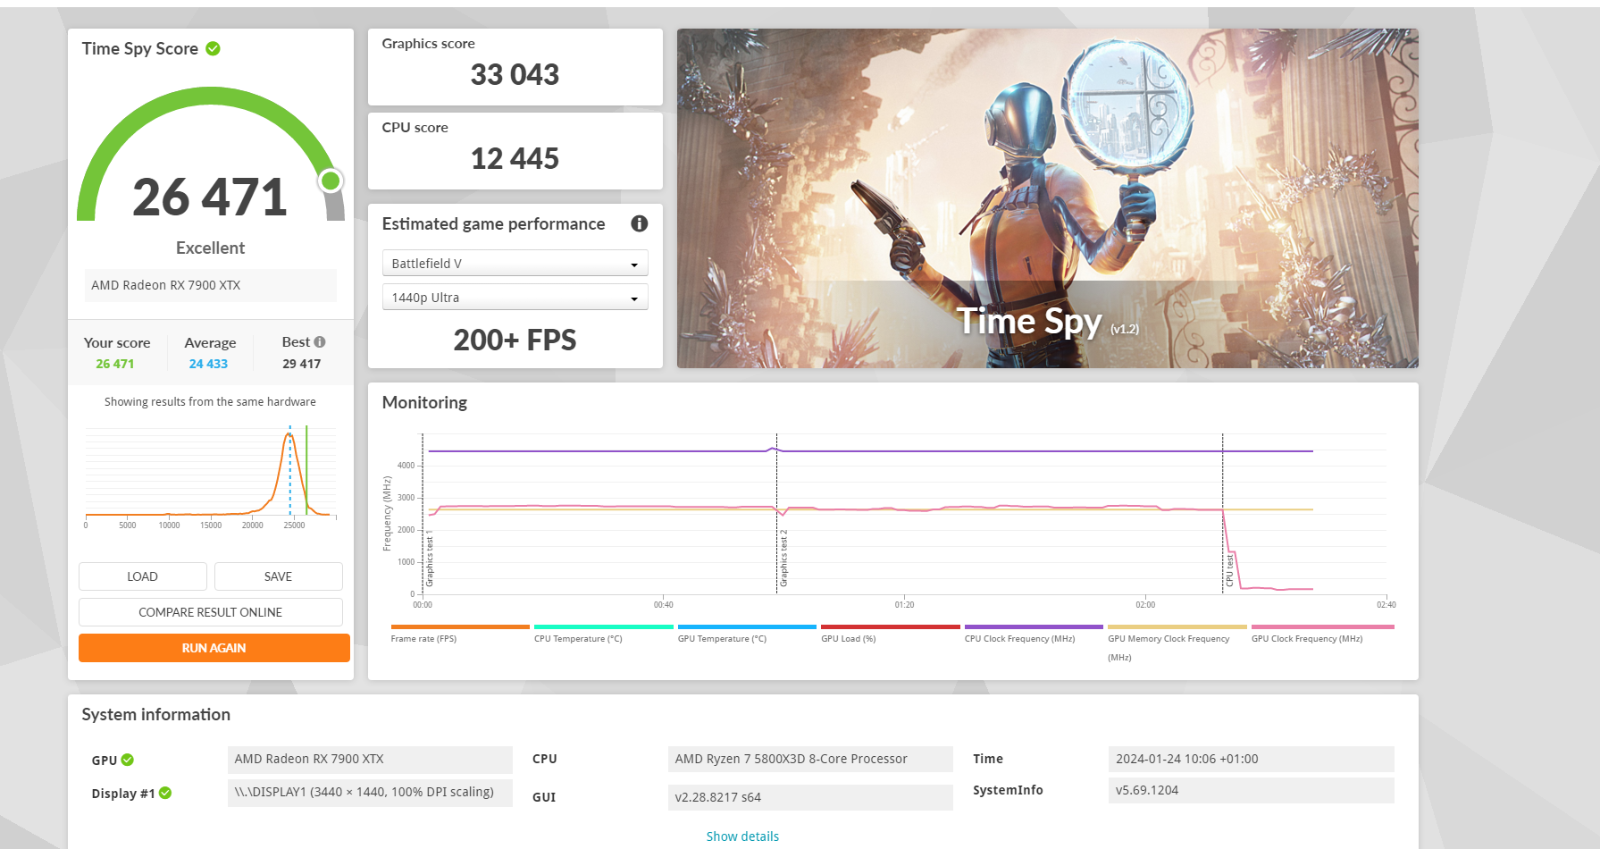Click the Time Spy (v1.2) title on the artwork
1600x849 pixels.
coord(1047,322)
